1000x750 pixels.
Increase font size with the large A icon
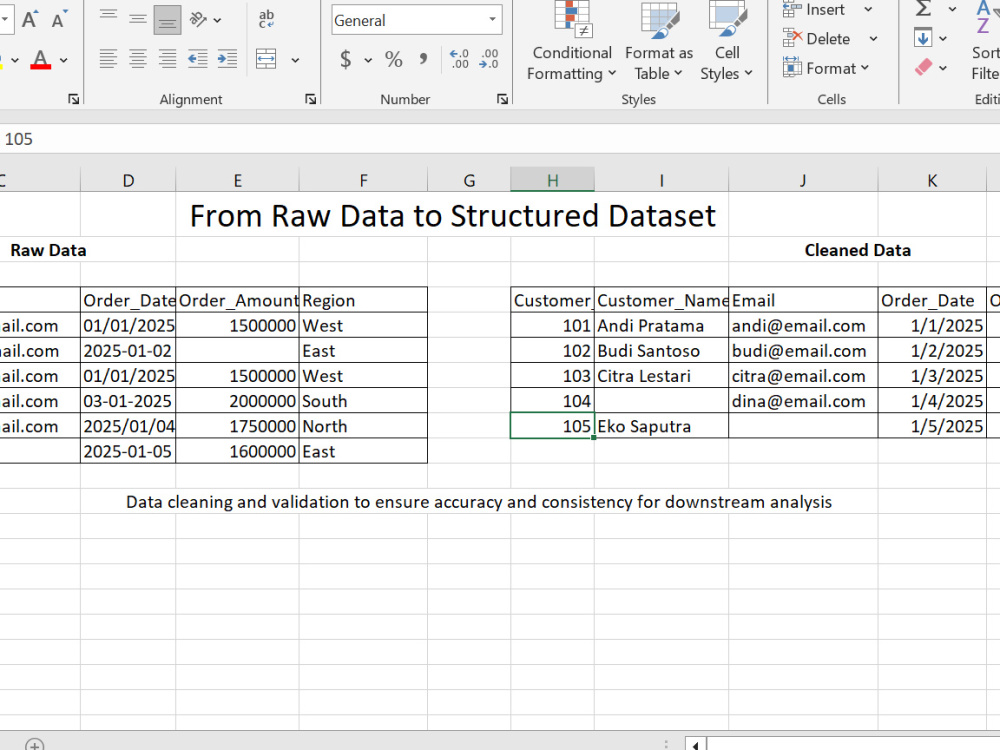(x=29, y=19)
